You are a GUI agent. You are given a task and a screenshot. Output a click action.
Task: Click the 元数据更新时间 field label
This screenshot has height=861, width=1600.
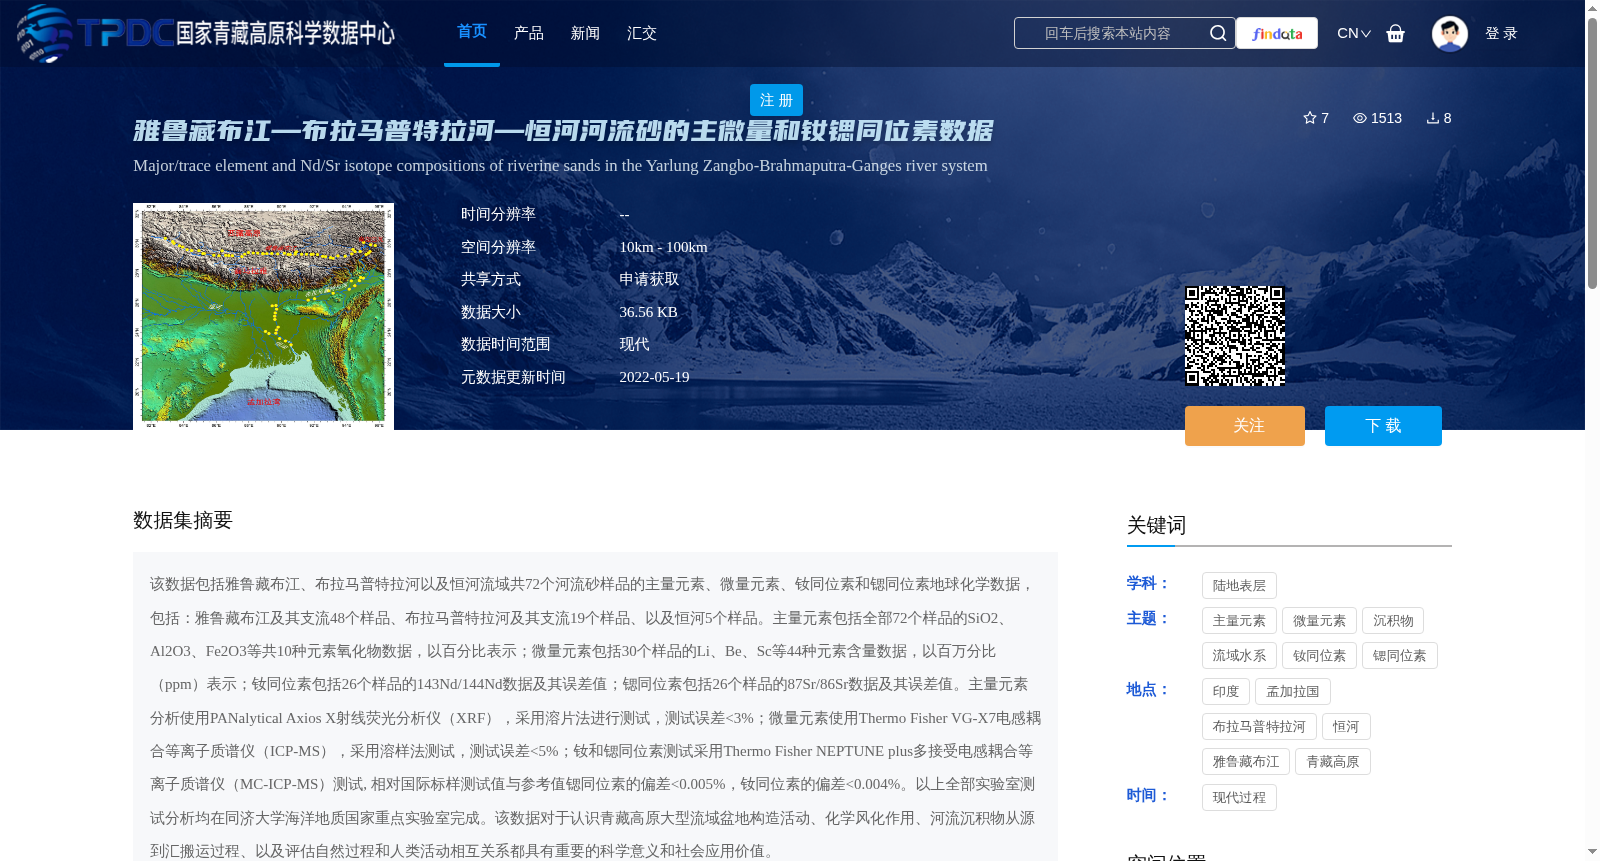(513, 377)
